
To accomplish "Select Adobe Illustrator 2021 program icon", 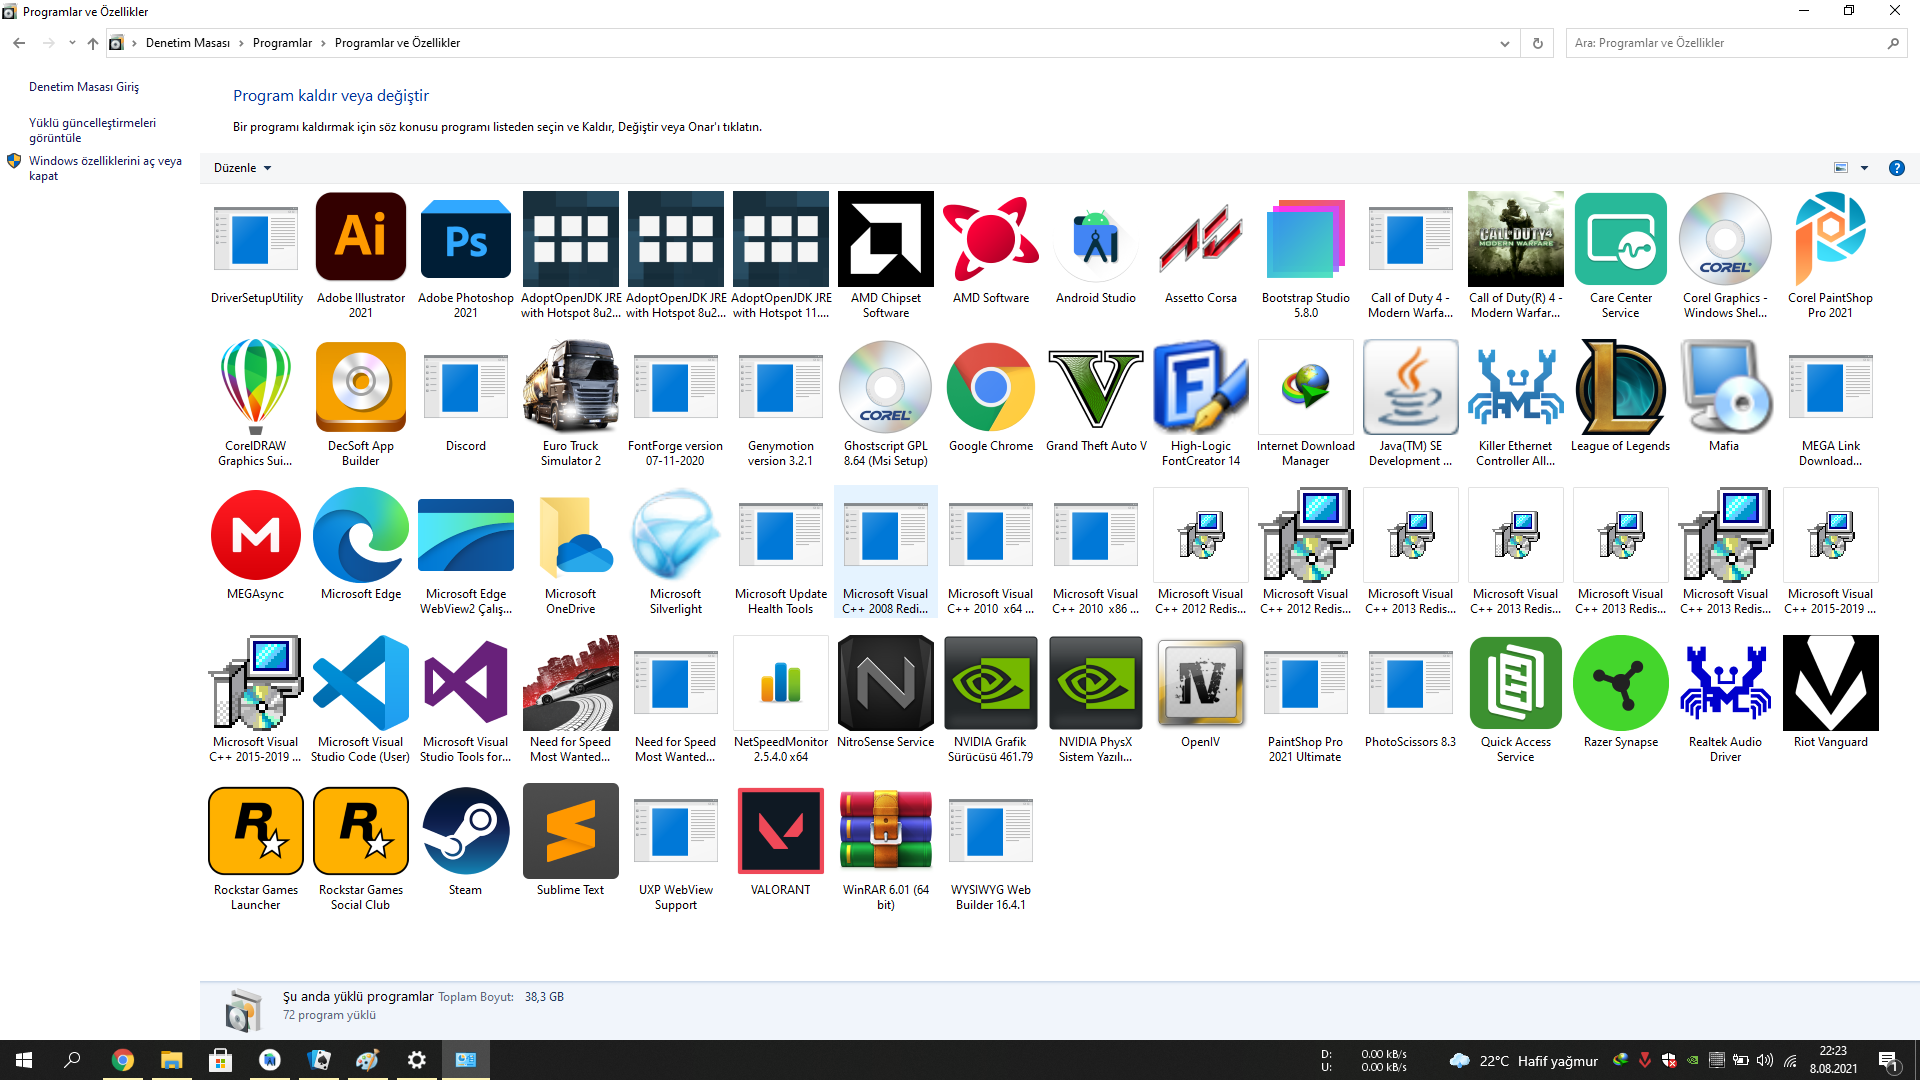I will pos(361,238).
